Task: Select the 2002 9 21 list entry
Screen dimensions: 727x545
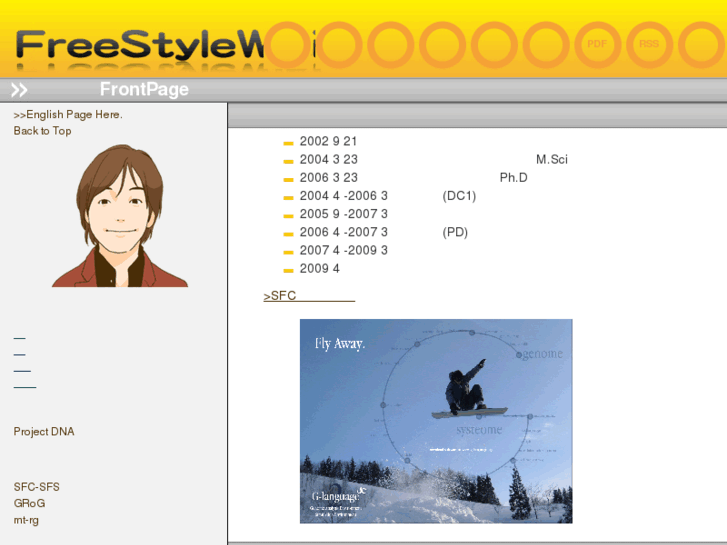Action: tap(328, 141)
